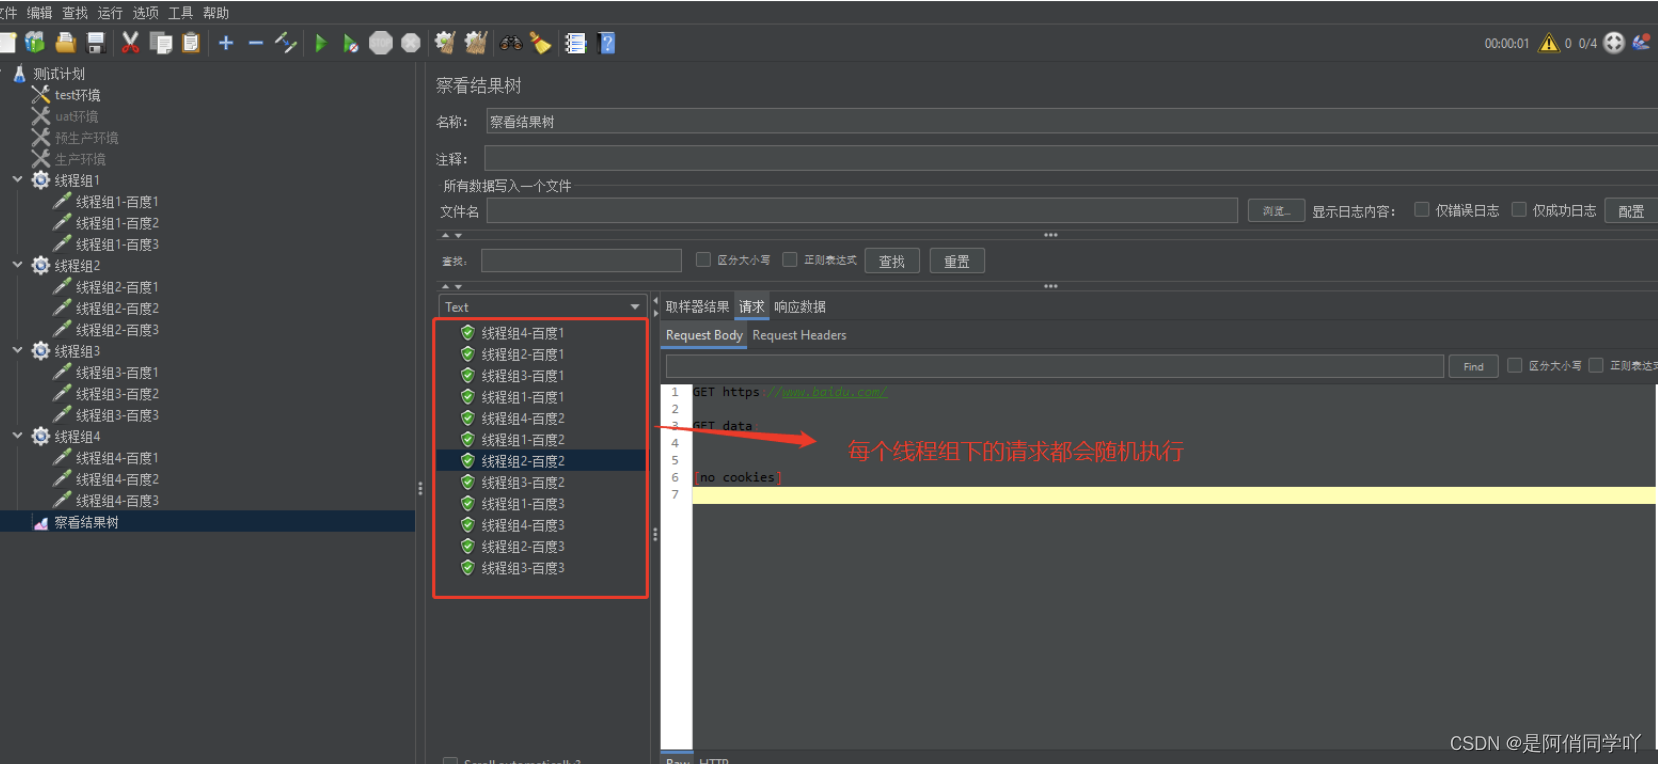Select sampler 线程组1-百度2 in tree
The height and width of the screenshot is (764, 1658).
click(x=117, y=223)
